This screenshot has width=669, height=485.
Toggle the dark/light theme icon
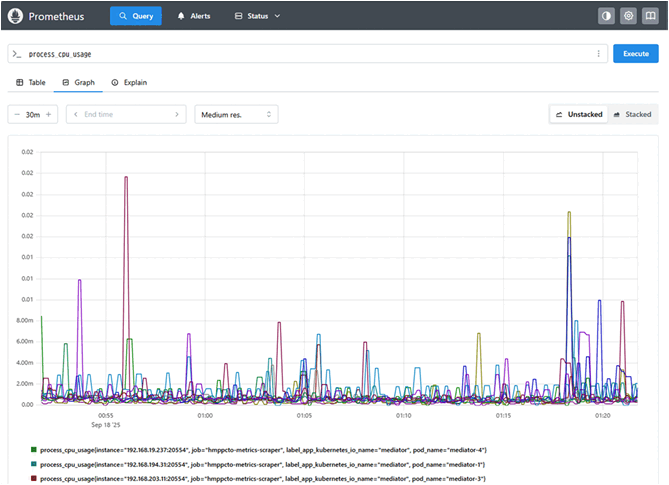[x=606, y=16]
